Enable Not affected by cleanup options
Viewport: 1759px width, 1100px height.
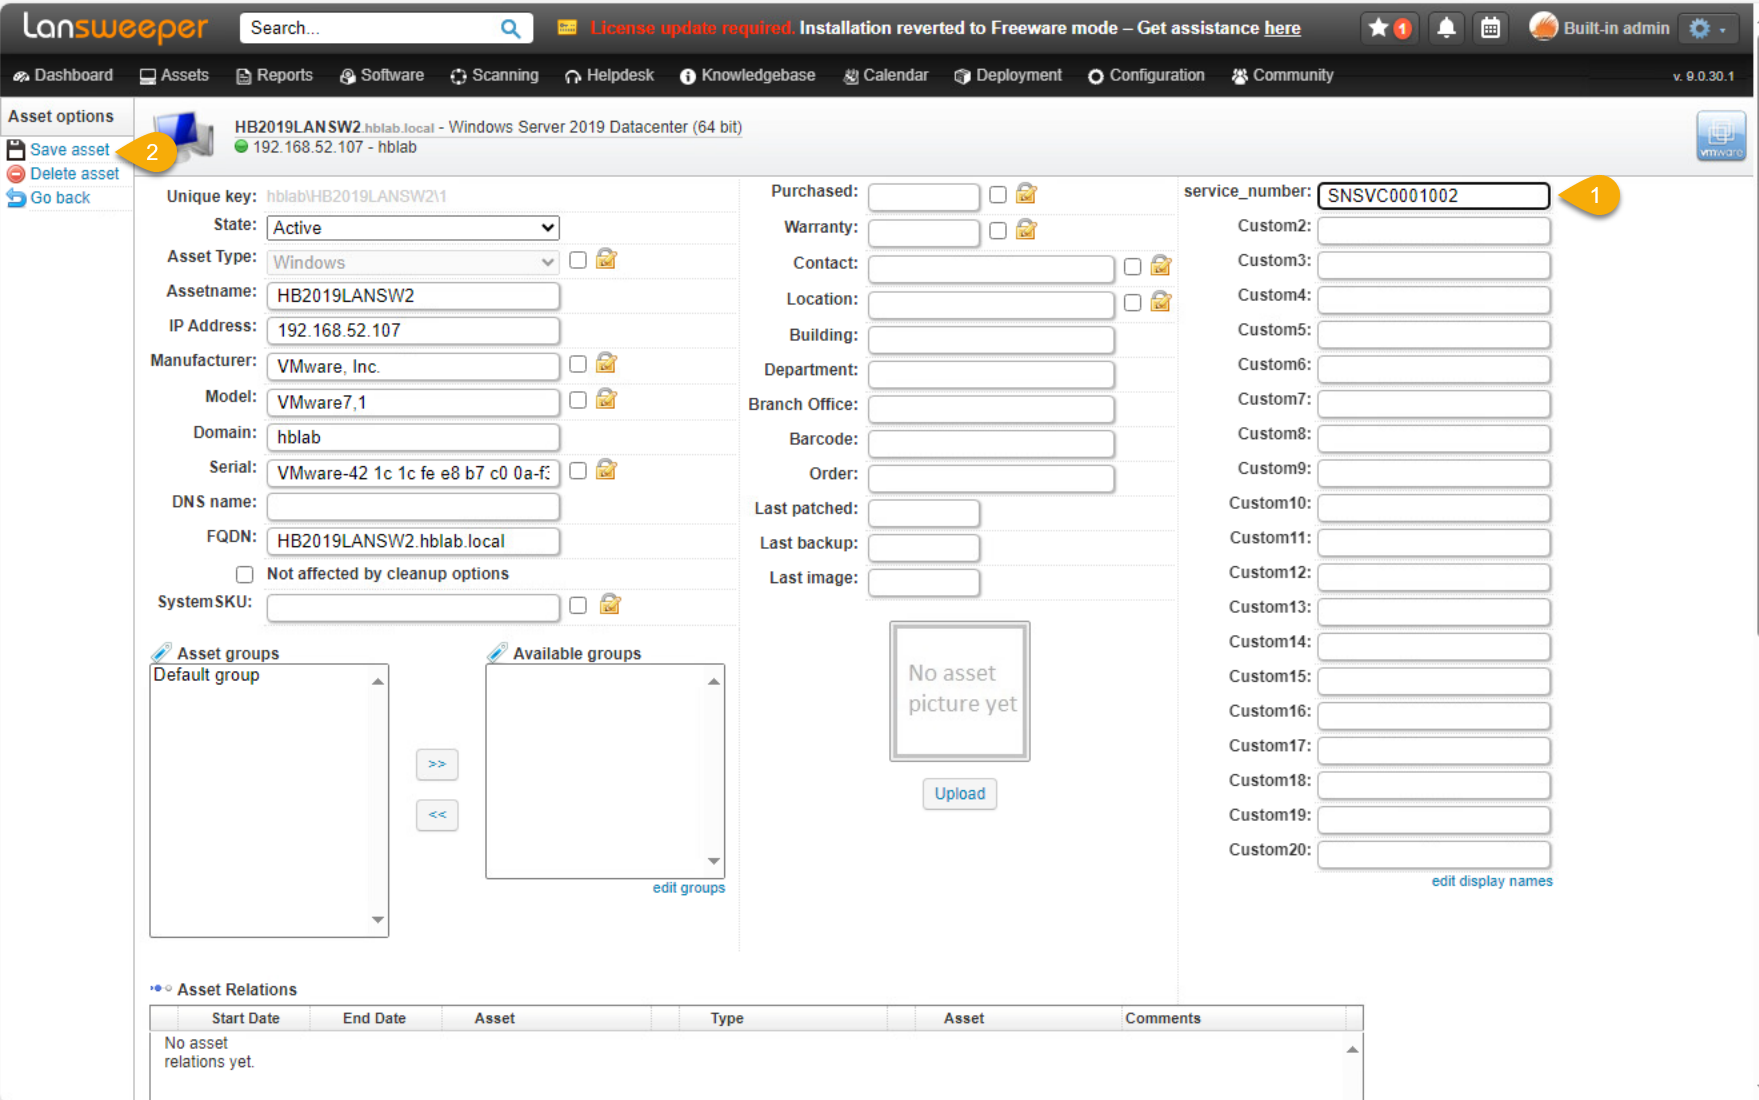[x=245, y=574]
